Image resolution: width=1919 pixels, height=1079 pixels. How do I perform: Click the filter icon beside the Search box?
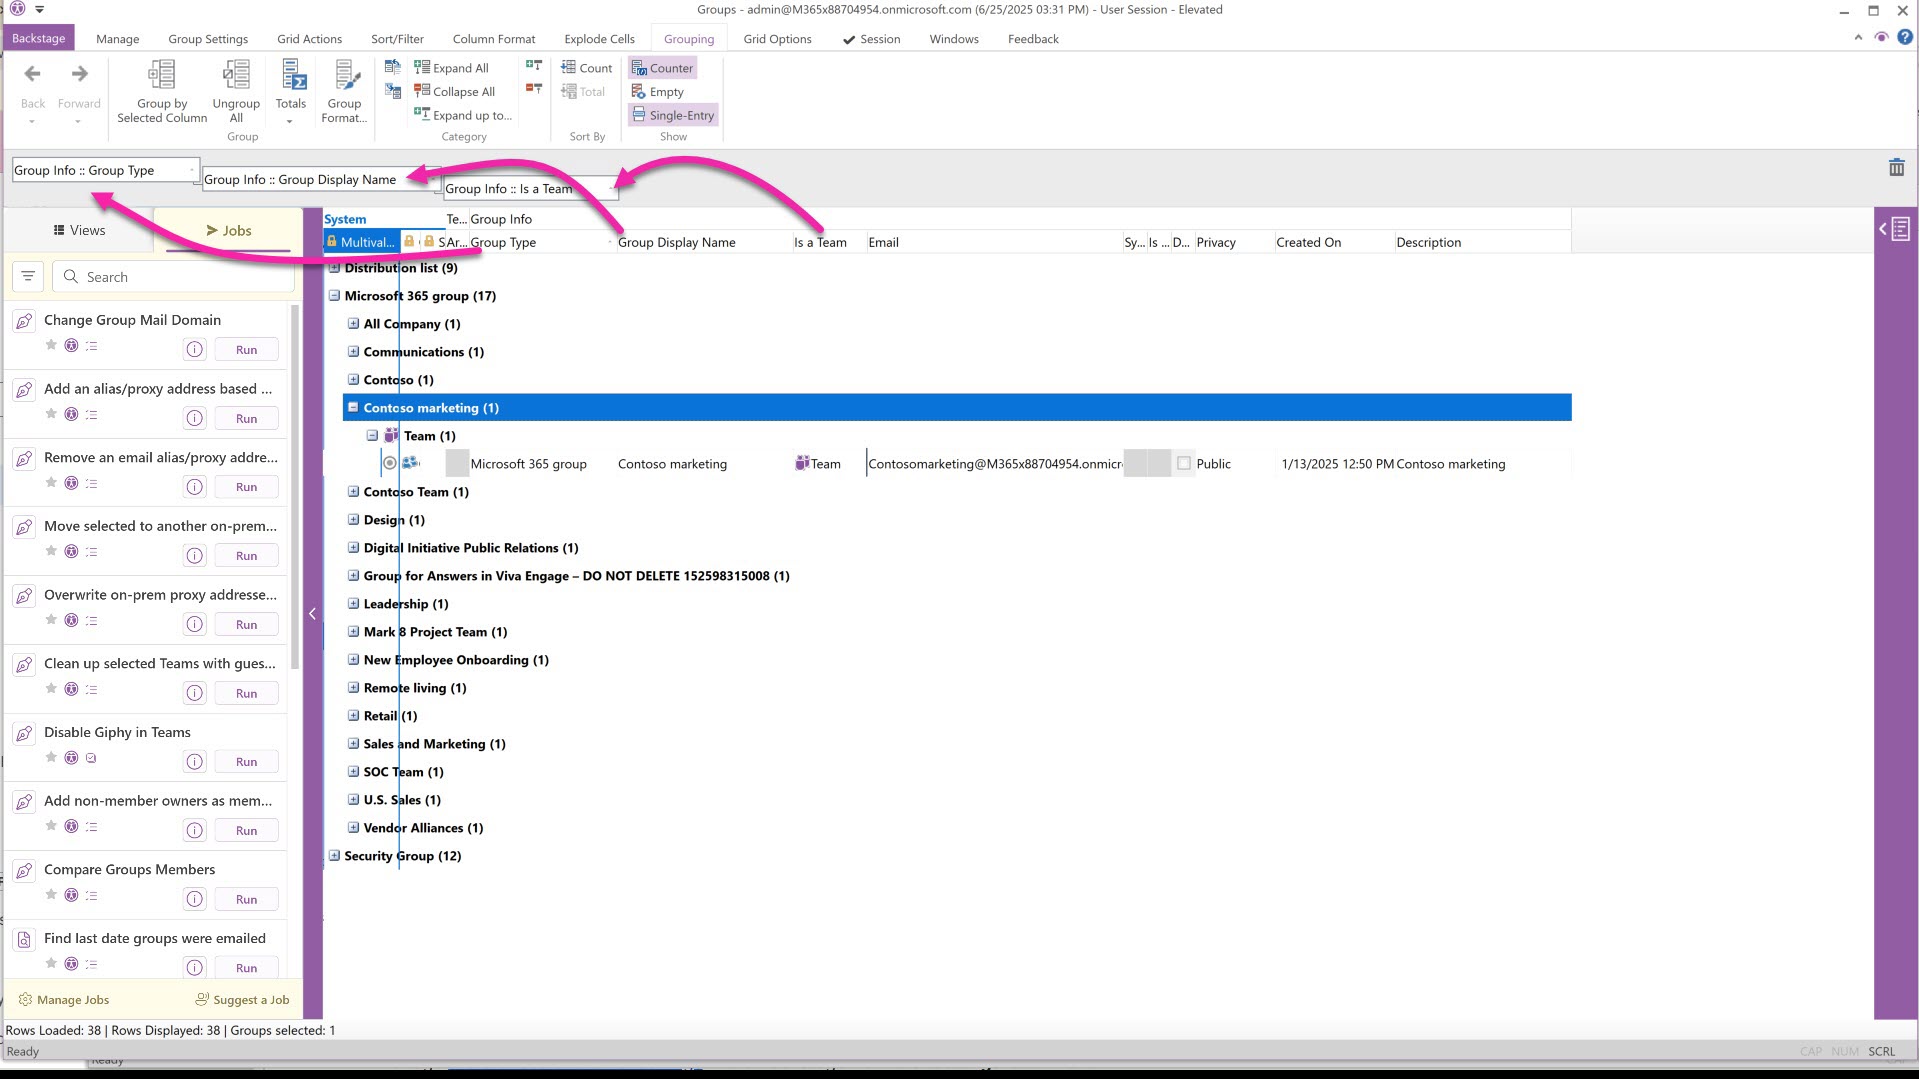tap(28, 277)
